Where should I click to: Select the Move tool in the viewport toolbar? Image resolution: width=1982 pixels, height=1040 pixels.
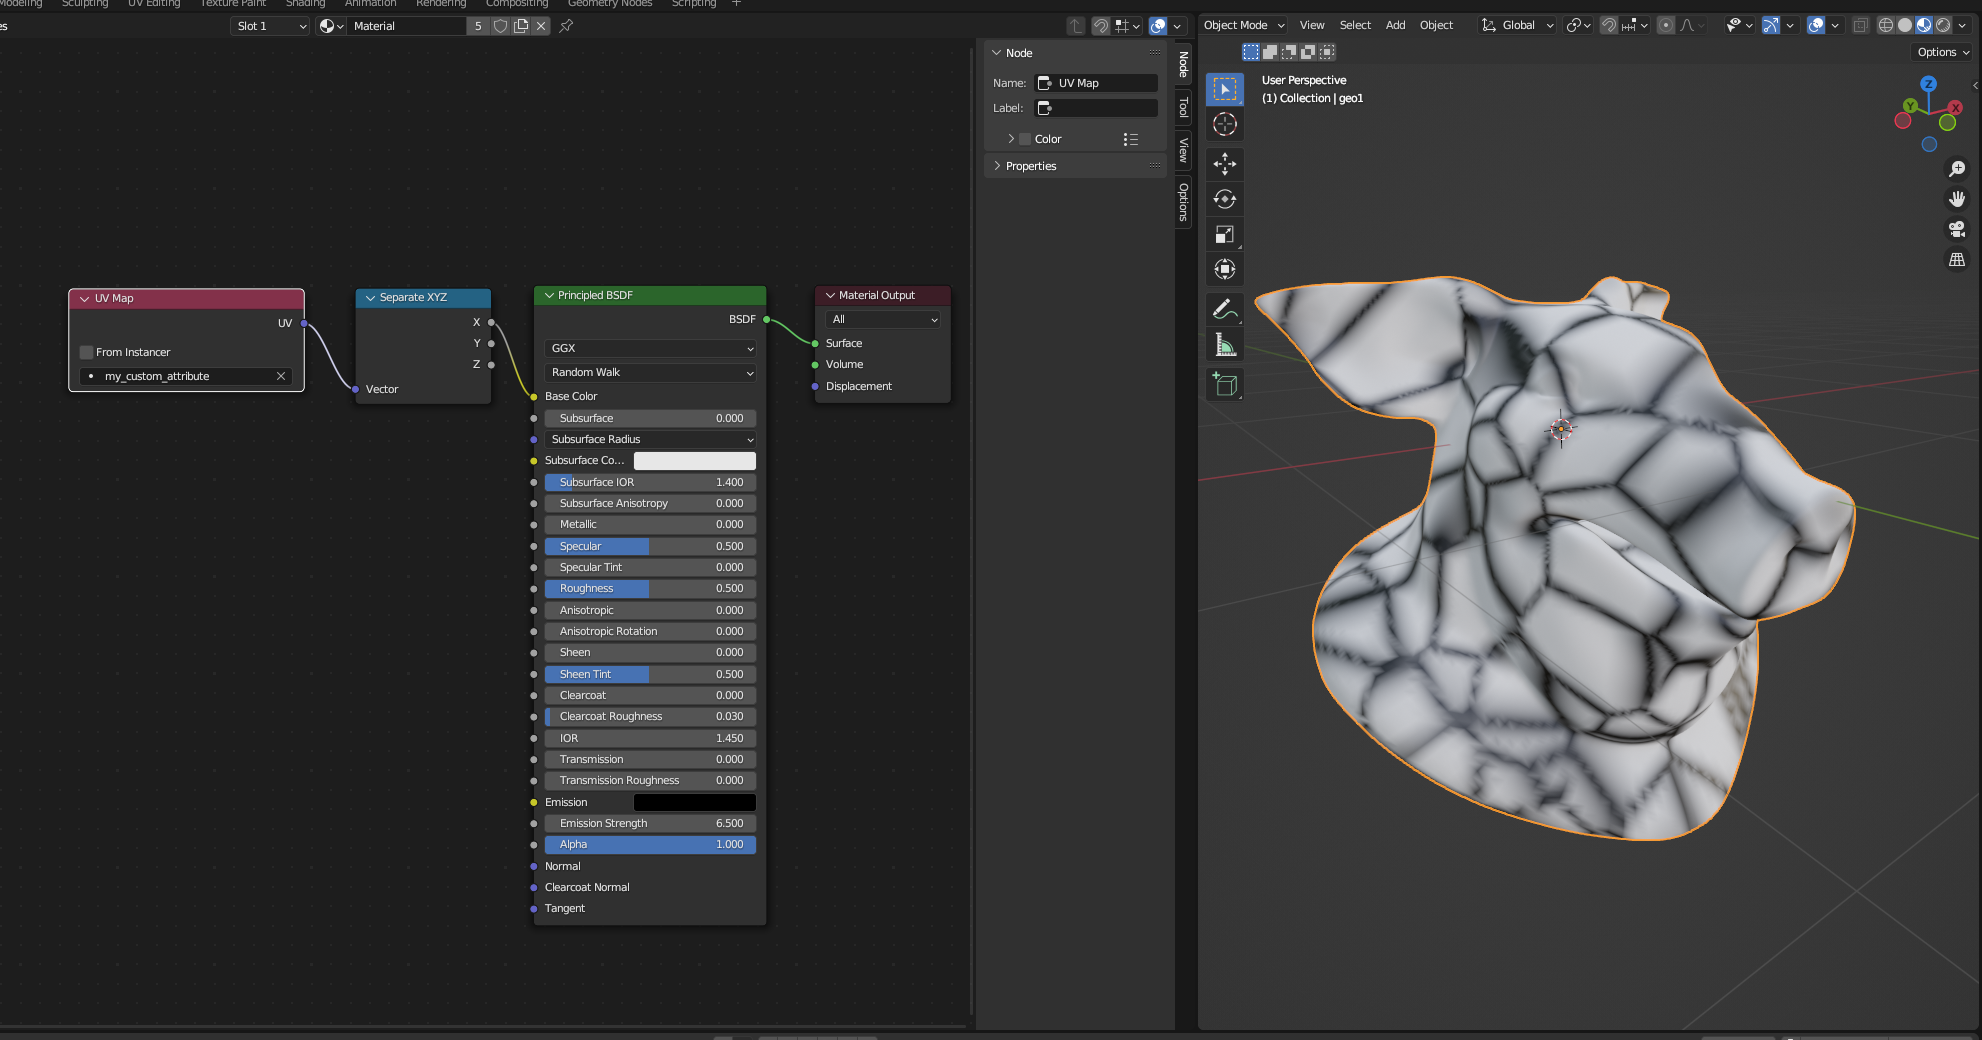click(x=1225, y=164)
